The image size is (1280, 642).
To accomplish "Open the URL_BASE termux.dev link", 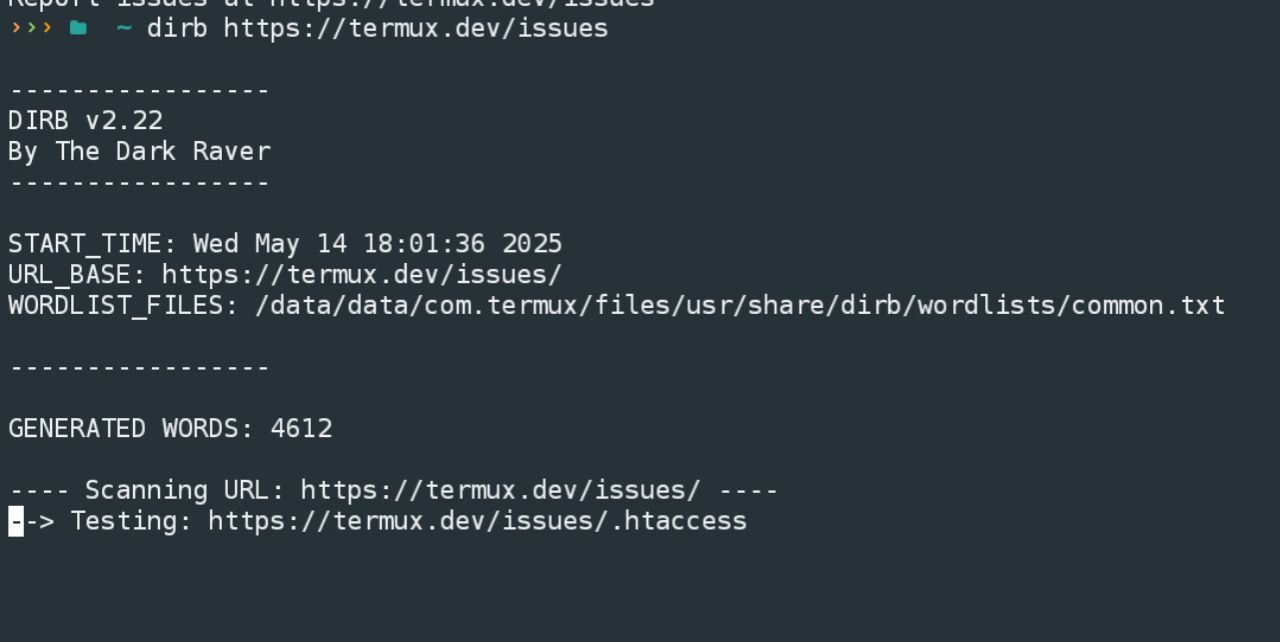I will coord(362,275).
